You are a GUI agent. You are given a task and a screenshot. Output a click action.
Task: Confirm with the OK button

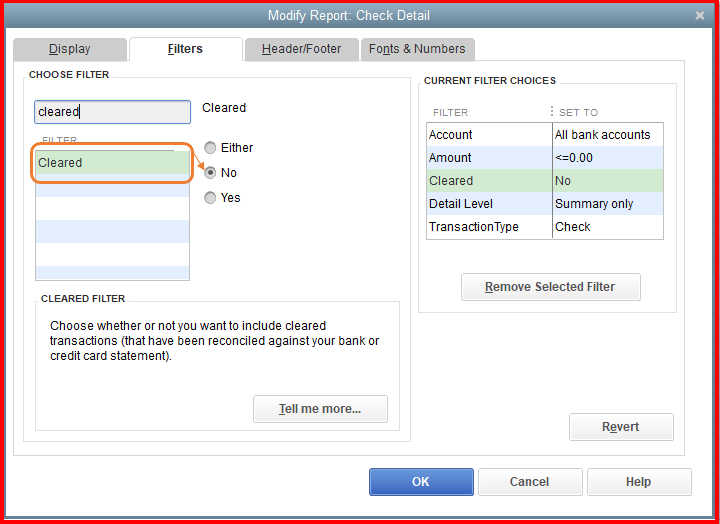[x=420, y=482]
